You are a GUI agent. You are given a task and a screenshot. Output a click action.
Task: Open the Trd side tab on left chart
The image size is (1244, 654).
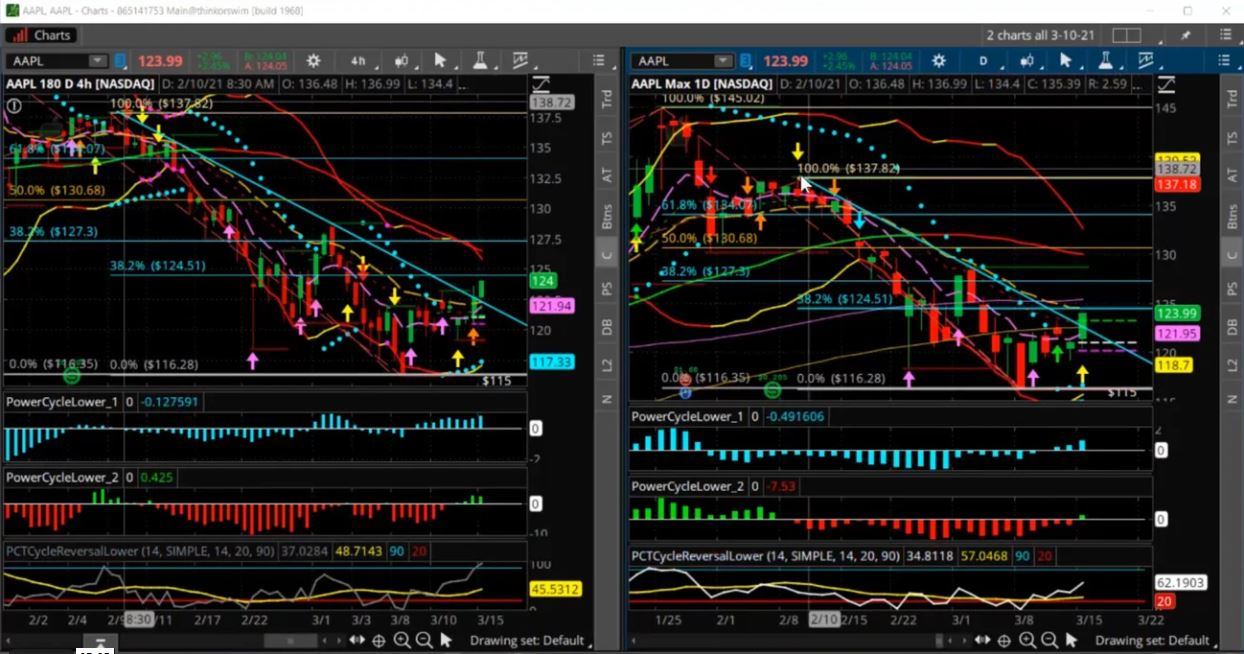tap(606, 99)
